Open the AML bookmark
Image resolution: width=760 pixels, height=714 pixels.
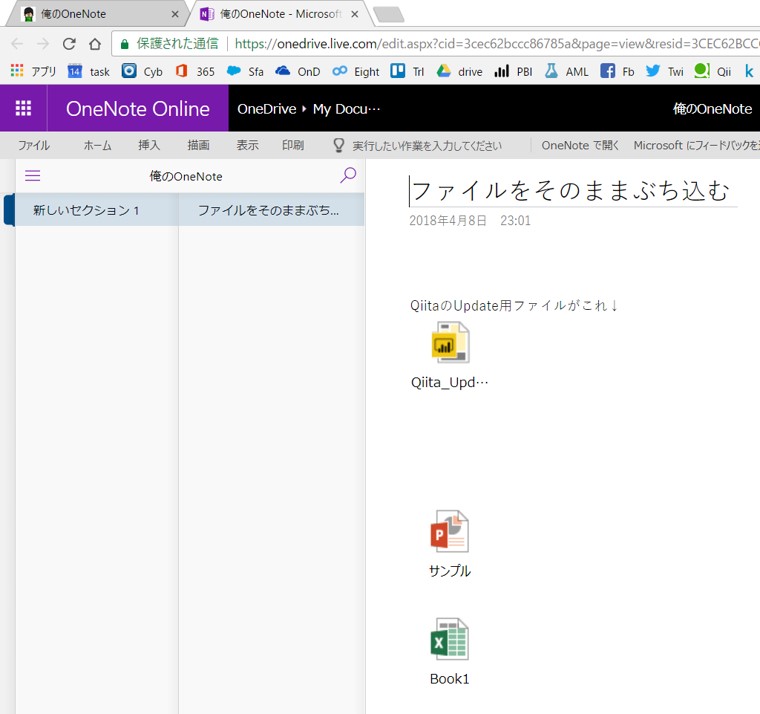(x=566, y=71)
